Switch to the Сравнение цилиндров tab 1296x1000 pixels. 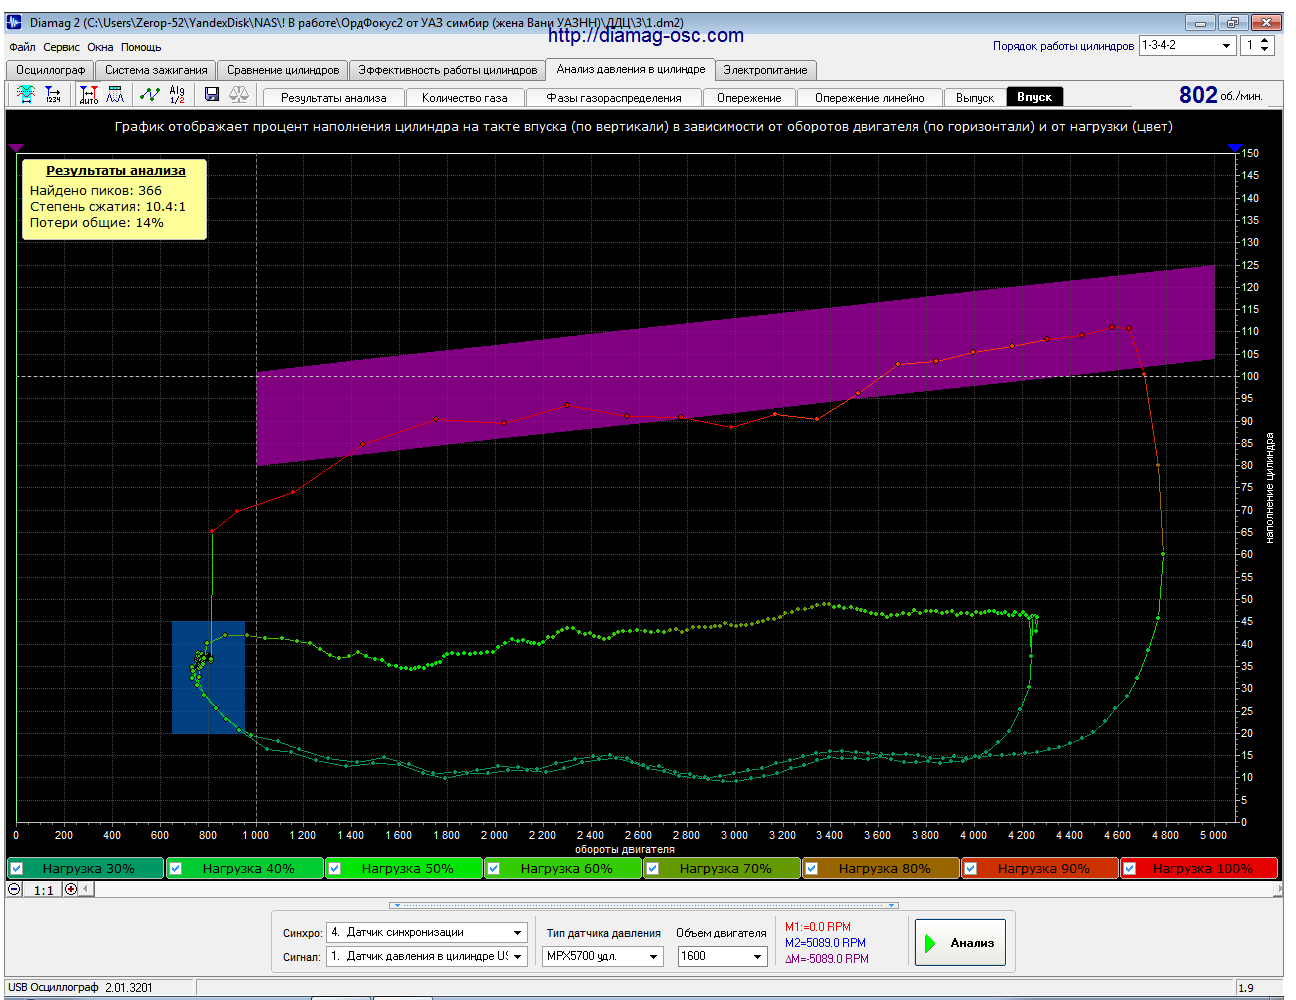click(283, 70)
